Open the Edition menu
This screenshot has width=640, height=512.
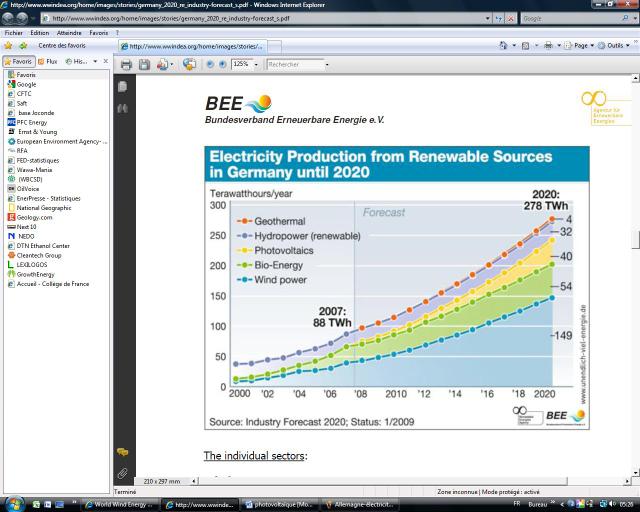pos(39,32)
